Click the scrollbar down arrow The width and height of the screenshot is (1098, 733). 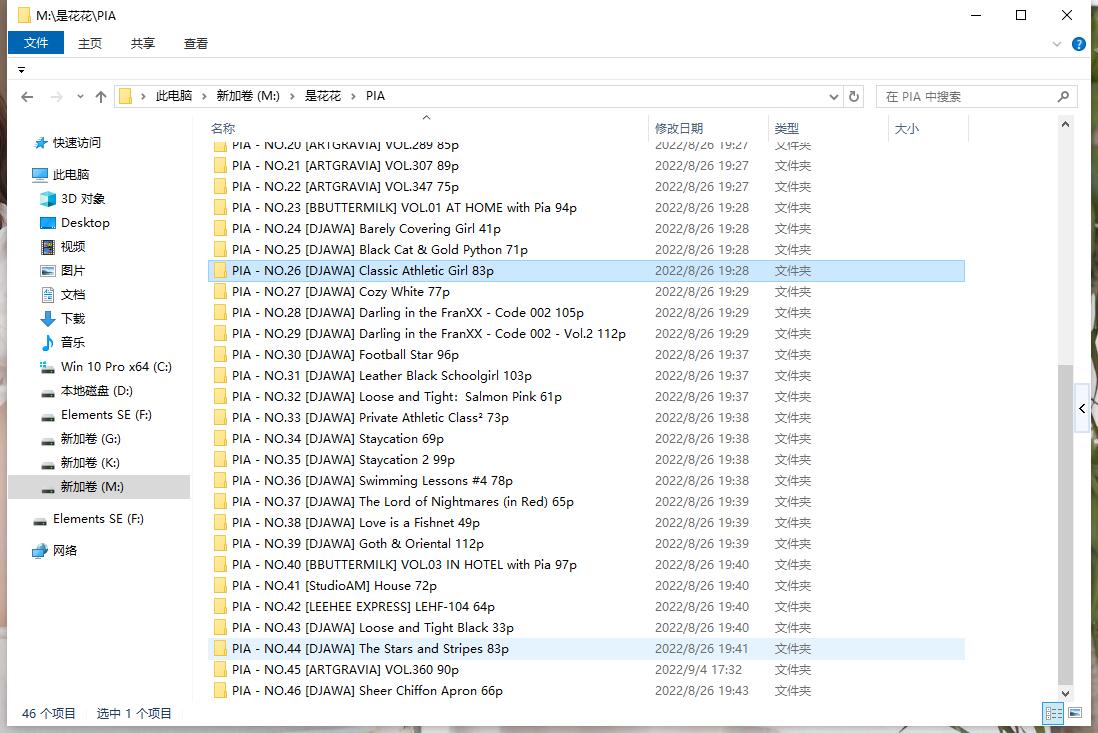(x=1065, y=694)
